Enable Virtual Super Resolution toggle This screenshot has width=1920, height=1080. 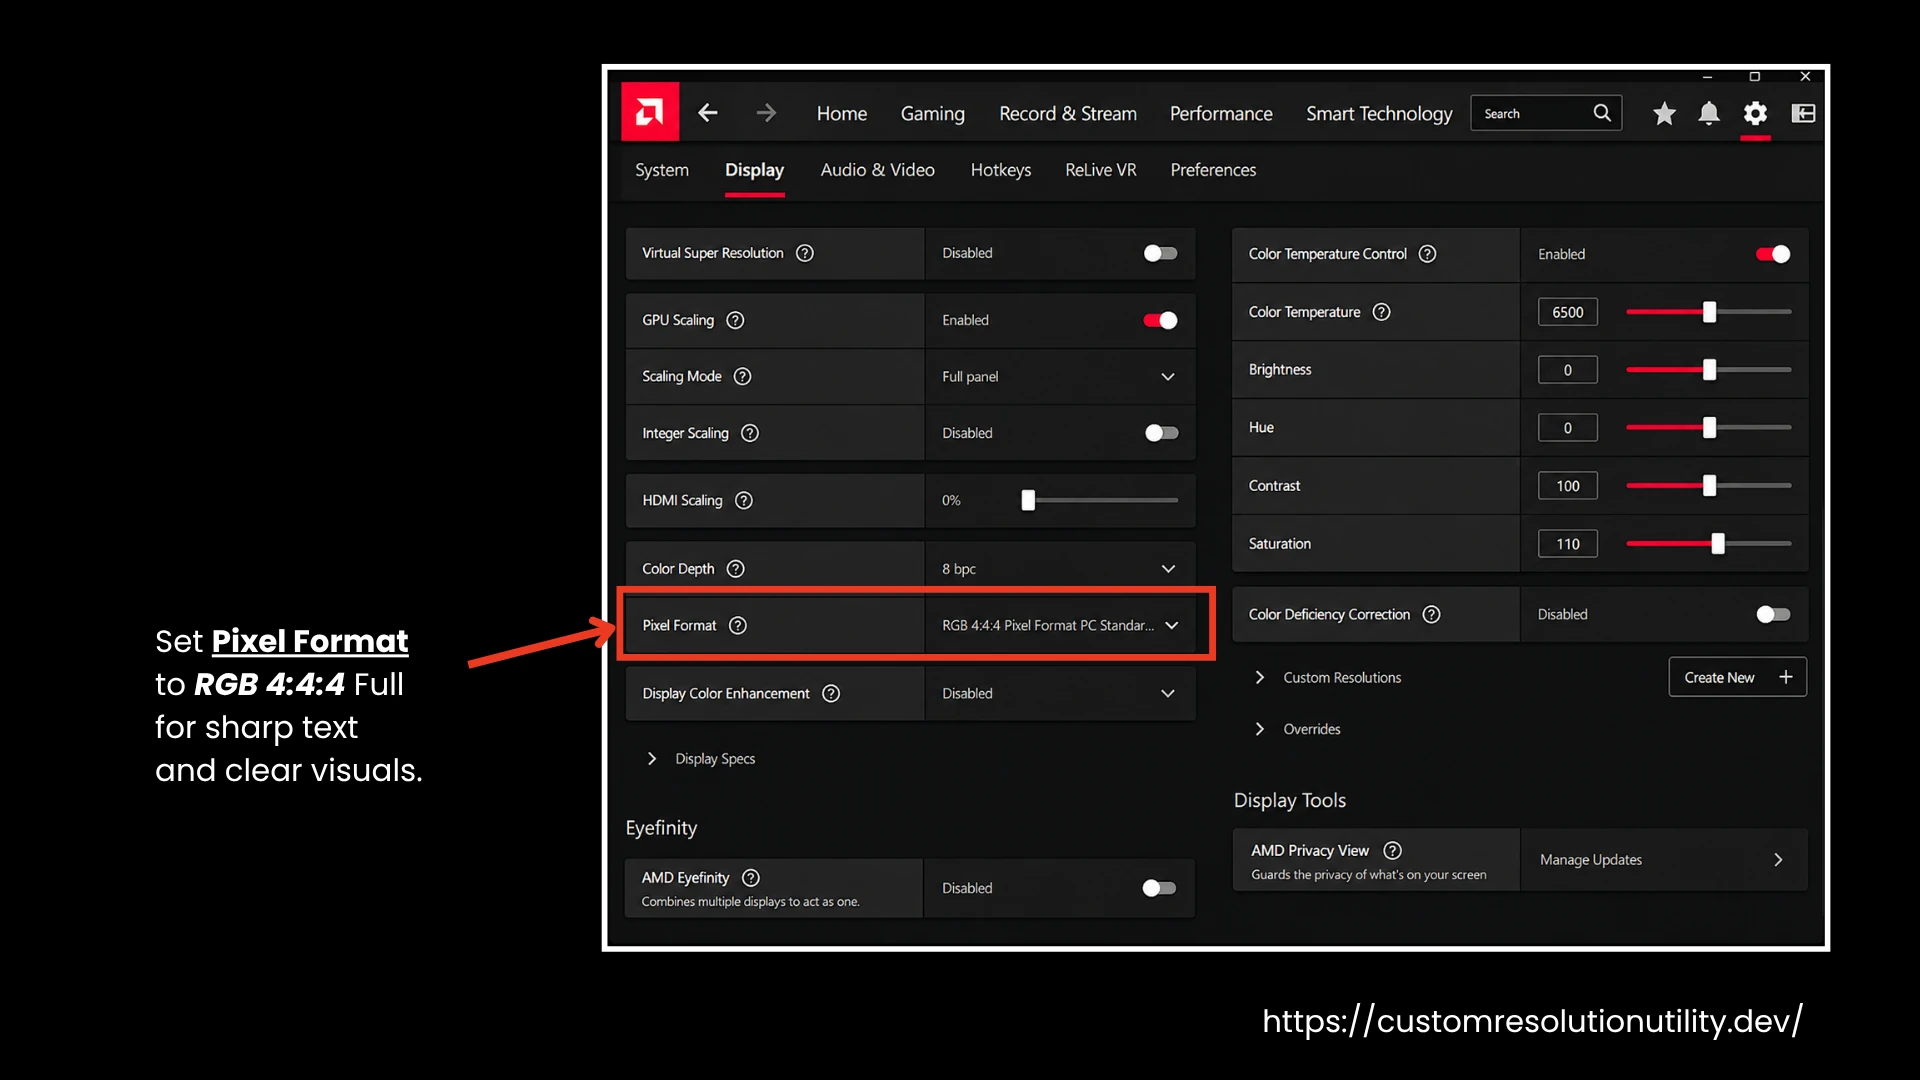point(1160,253)
